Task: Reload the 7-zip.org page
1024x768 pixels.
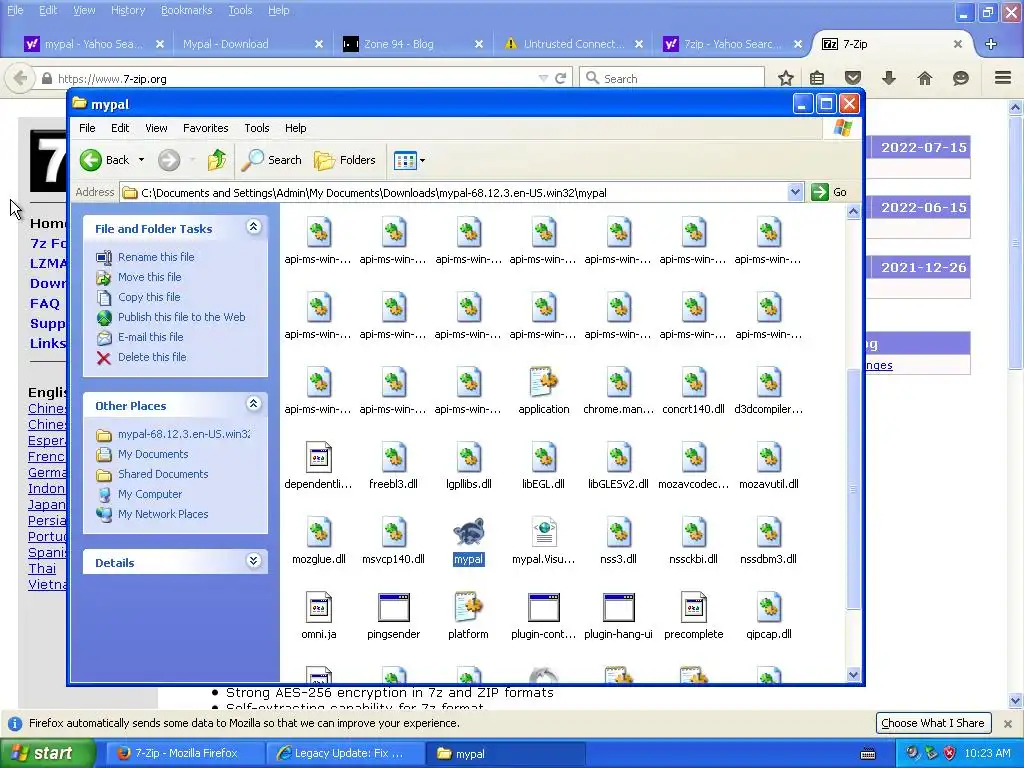Action: (560, 78)
